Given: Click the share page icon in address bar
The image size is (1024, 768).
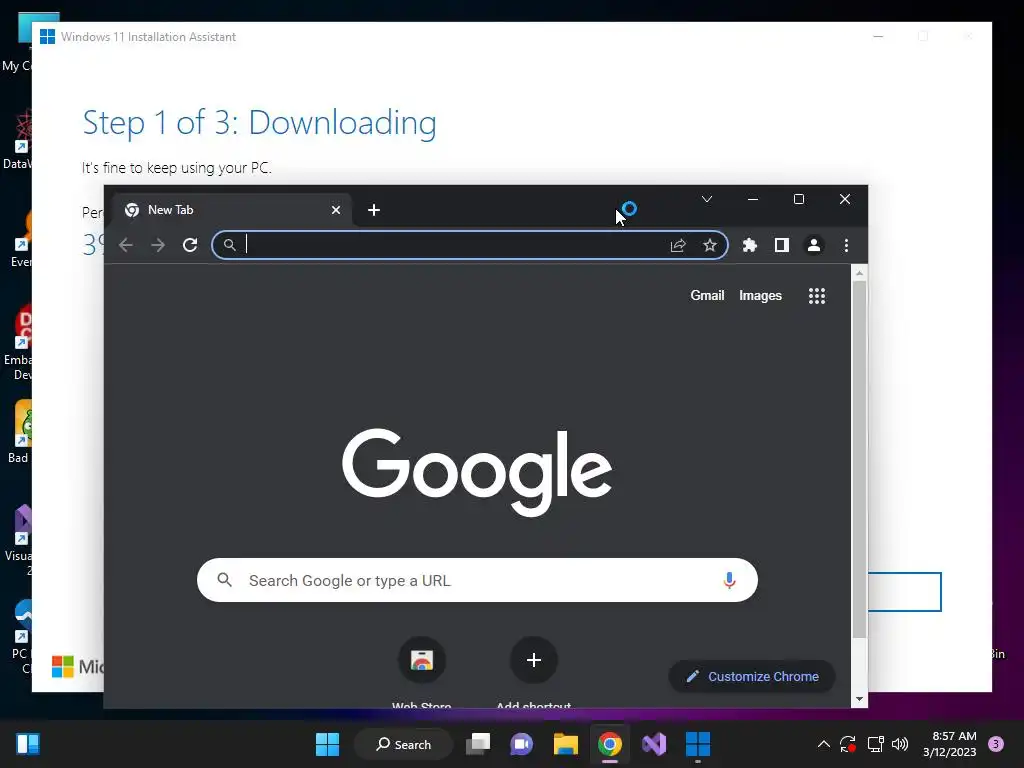Looking at the screenshot, I should (x=678, y=245).
